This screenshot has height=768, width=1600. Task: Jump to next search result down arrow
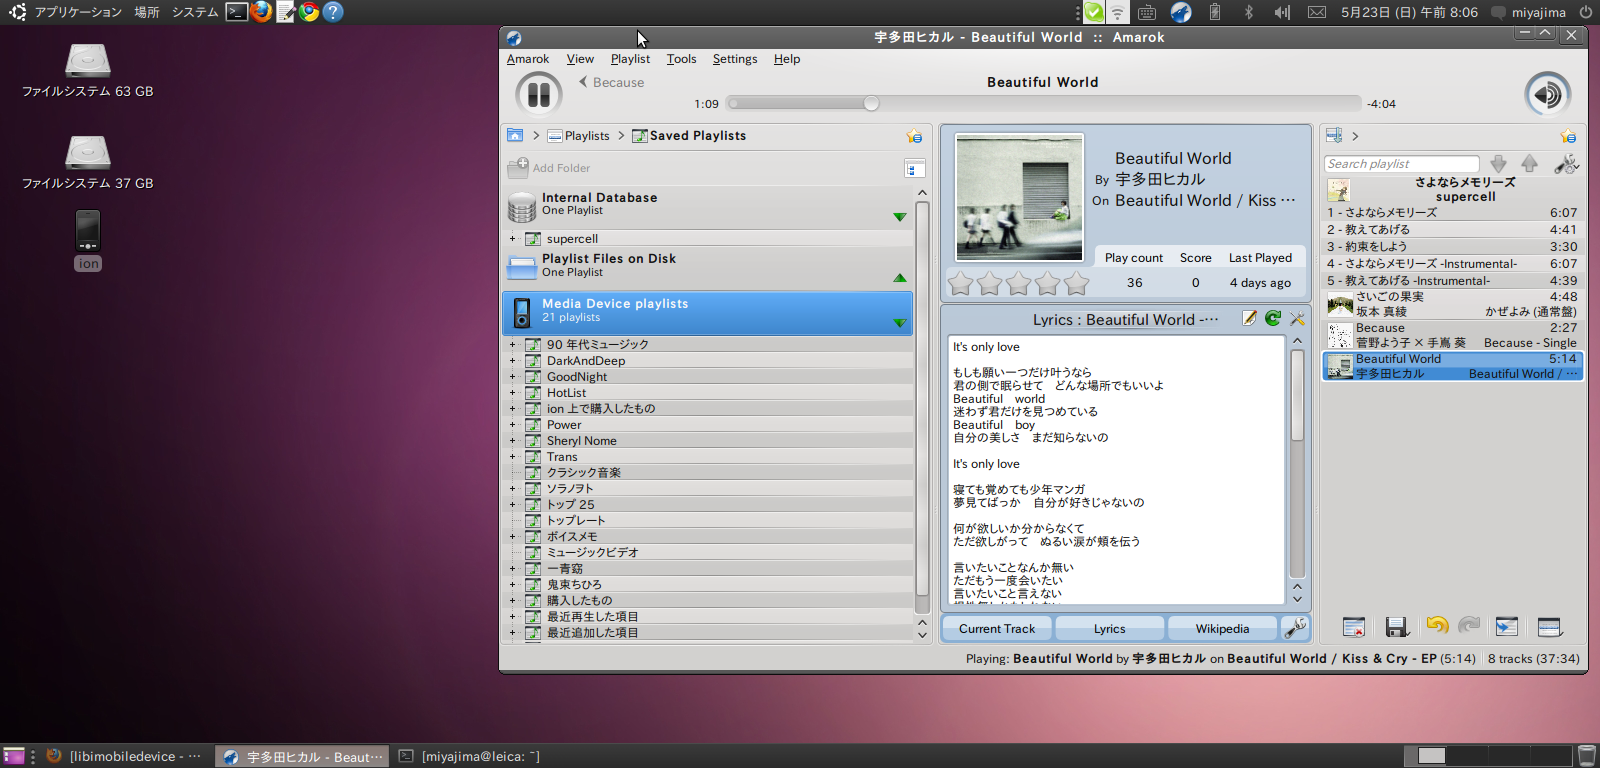pos(1498,164)
